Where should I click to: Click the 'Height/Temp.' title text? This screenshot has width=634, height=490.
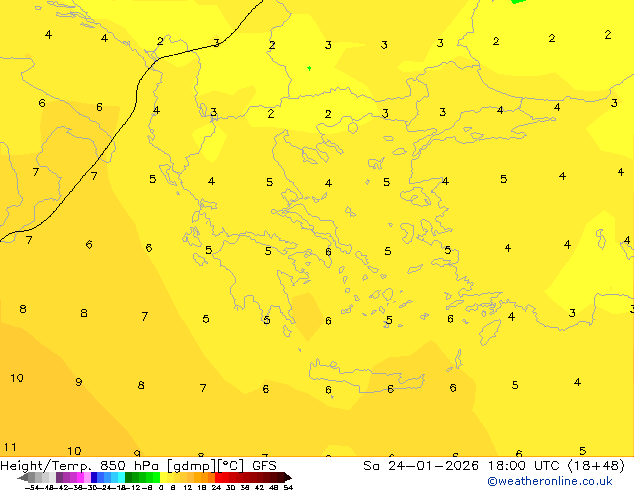coord(47,466)
